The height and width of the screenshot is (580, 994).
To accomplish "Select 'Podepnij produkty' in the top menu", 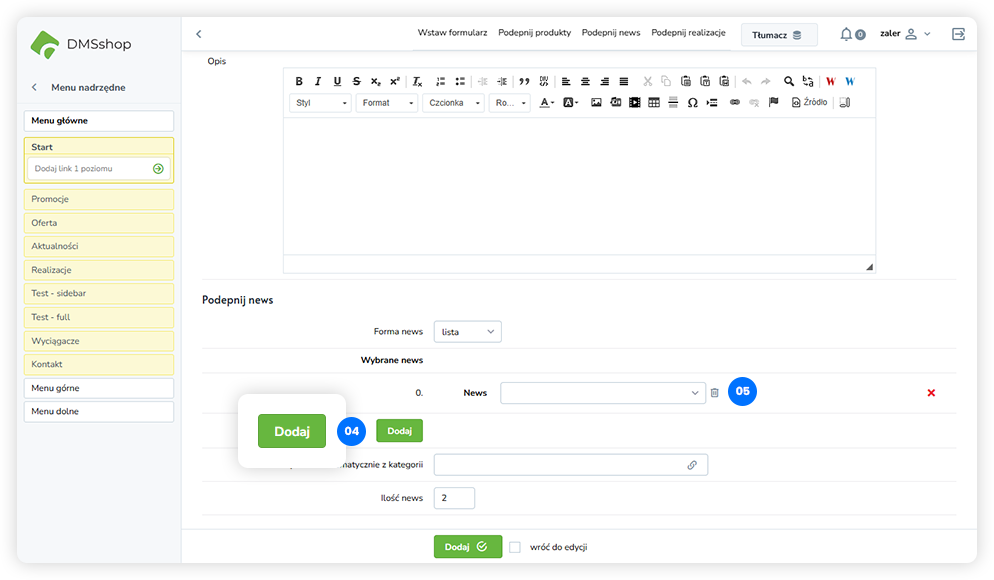I will pos(534,33).
